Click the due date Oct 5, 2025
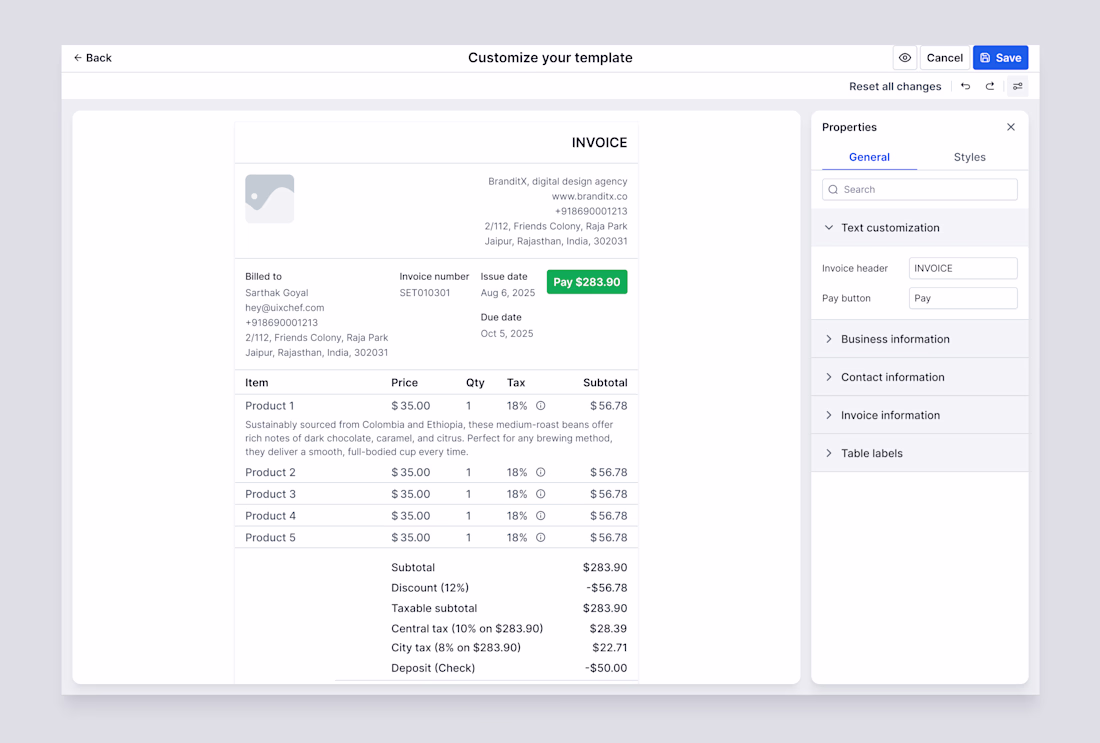 (x=507, y=333)
